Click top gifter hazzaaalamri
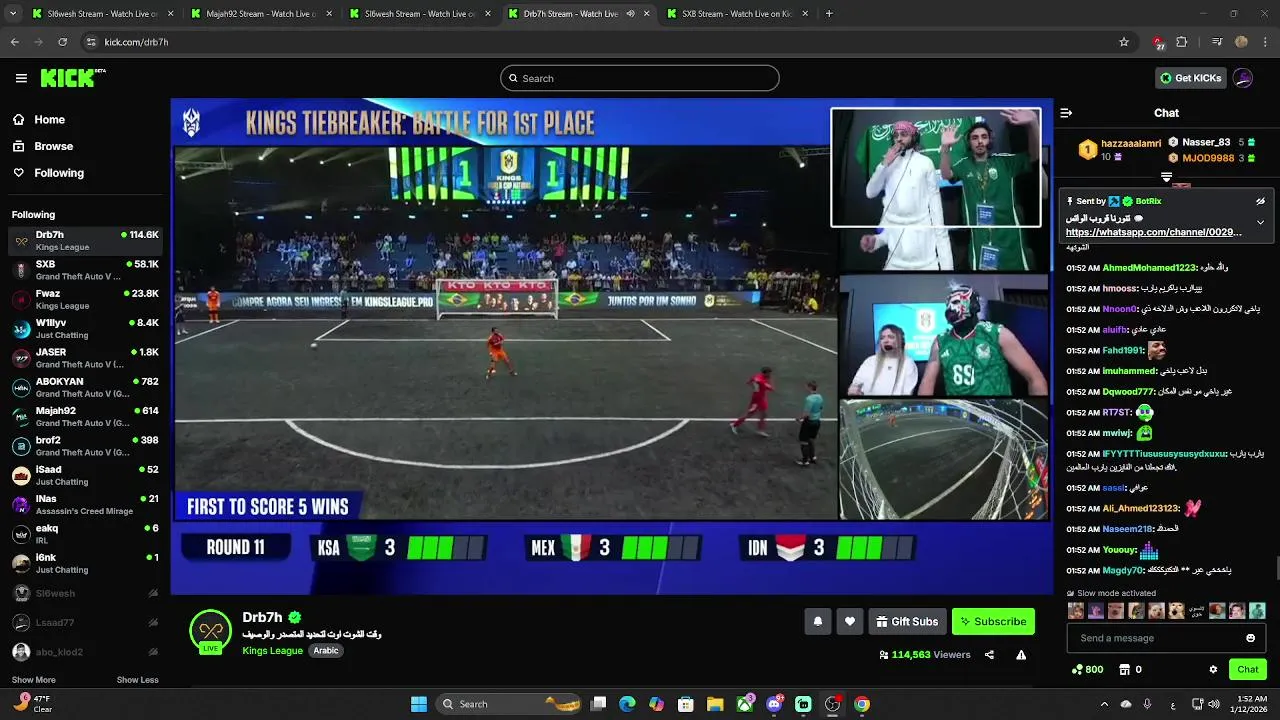The width and height of the screenshot is (1280, 720). [1131, 144]
